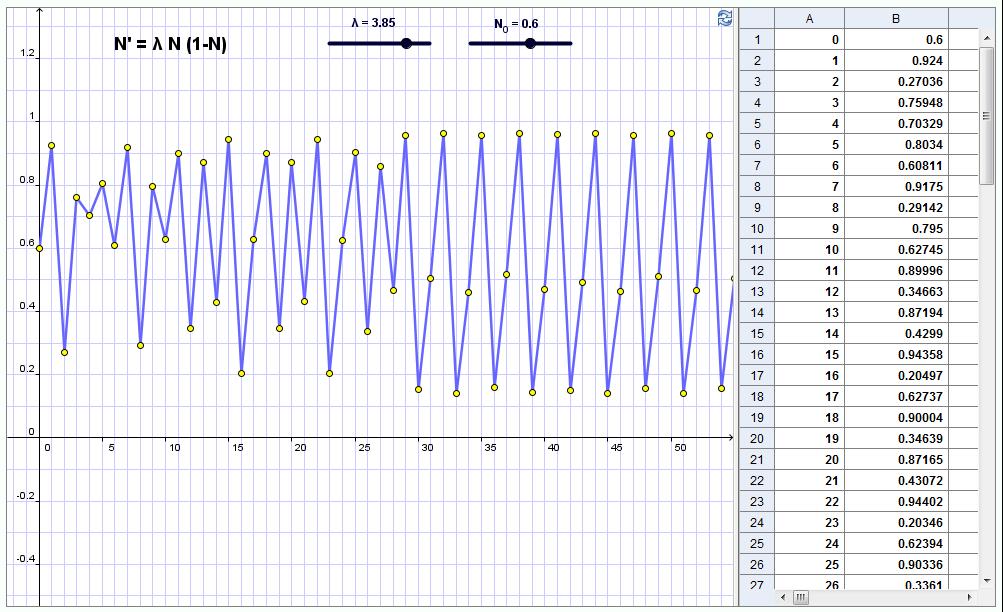The image size is (1003, 612).
Task: Select row header 20 in spreadsheet
Action: point(757,438)
